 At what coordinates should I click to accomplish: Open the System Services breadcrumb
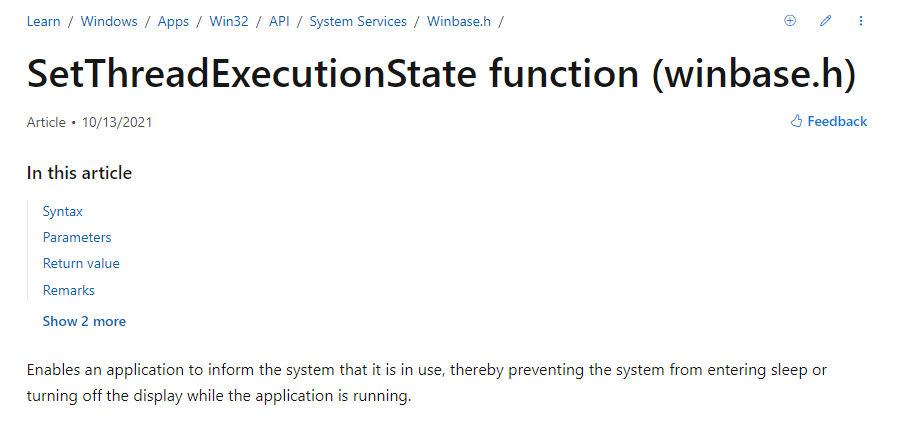(358, 21)
